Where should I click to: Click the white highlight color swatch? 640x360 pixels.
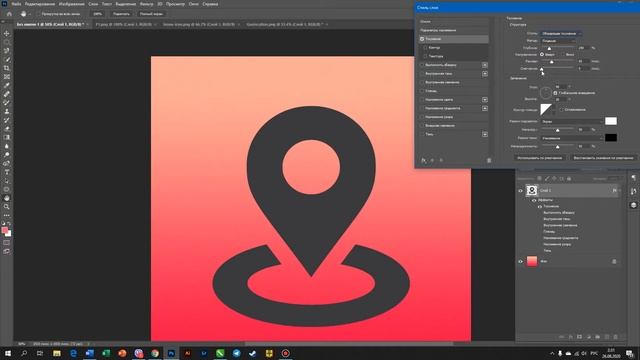click(x=611, y=121)
